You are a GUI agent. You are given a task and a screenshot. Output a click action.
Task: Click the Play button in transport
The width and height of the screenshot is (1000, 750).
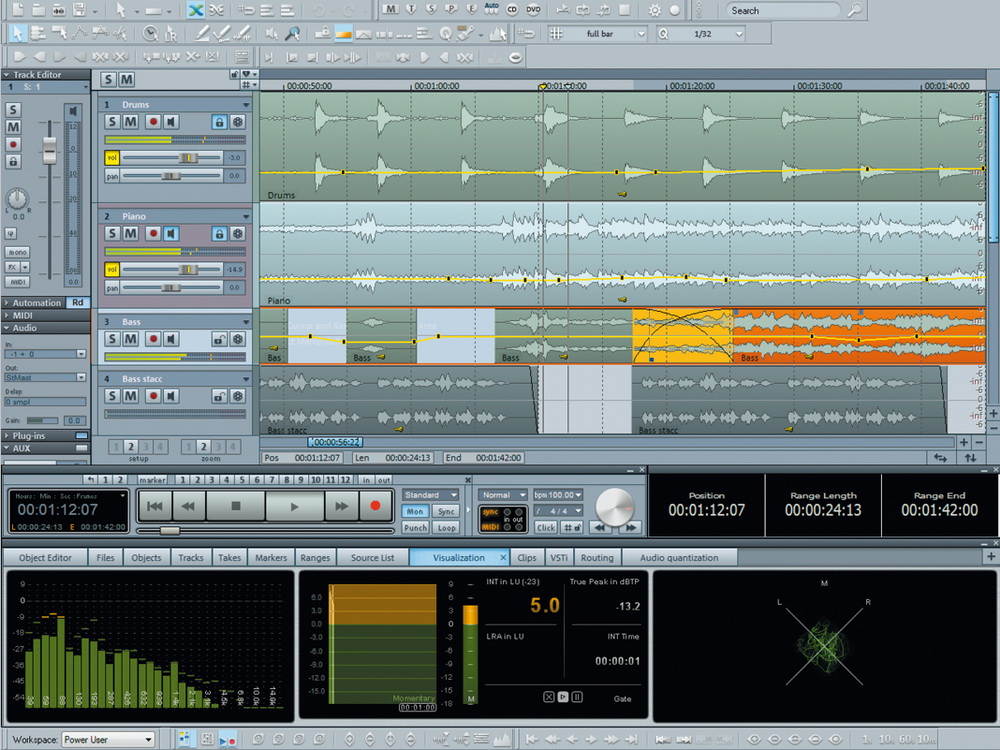(294, 507)
